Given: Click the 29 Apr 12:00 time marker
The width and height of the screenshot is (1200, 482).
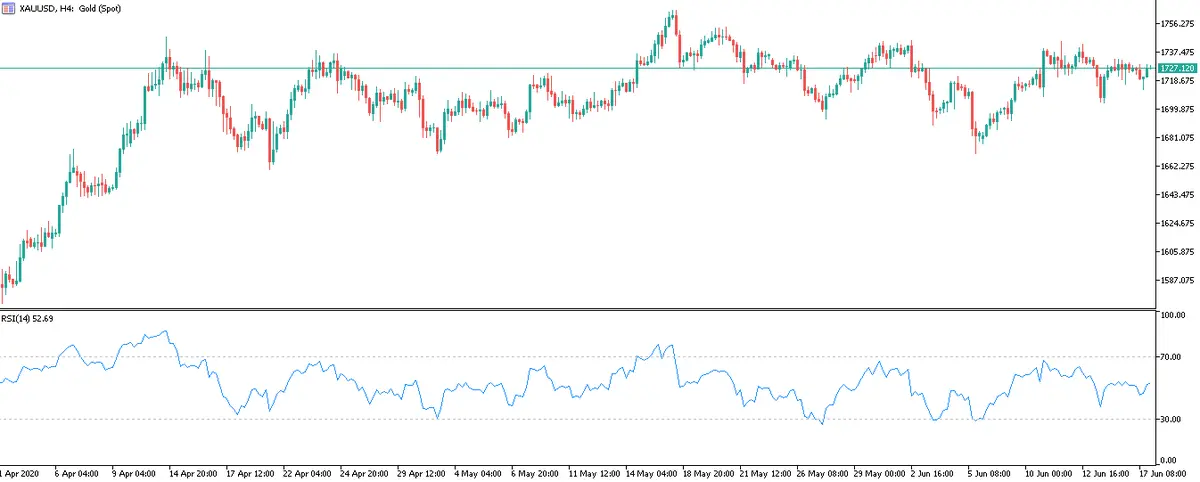Looking at the screenshot, I should [423, 471].
